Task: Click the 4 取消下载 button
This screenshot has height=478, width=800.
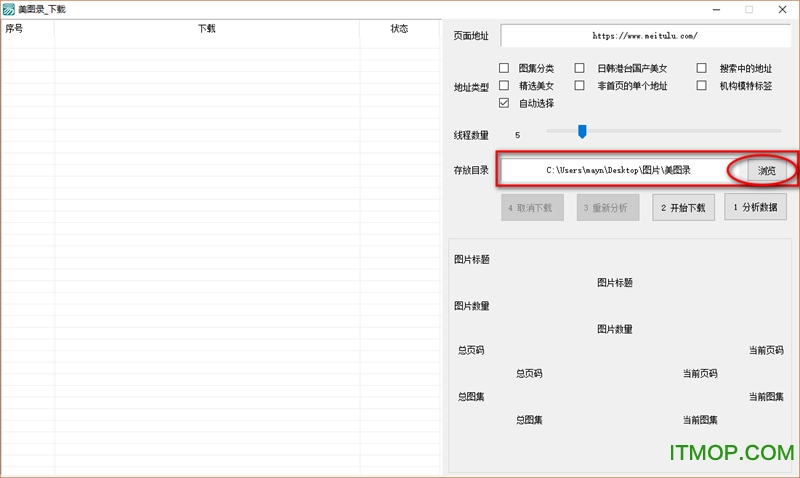Action: click(532, 208)
